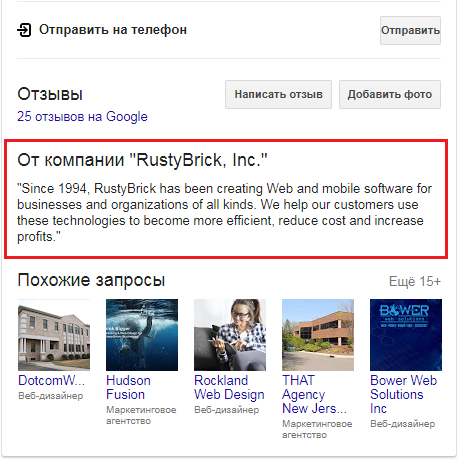Open the Hudson Fusion elephant thumbnail
Screen dimensions: 462x460
click(x=142, y=335)
